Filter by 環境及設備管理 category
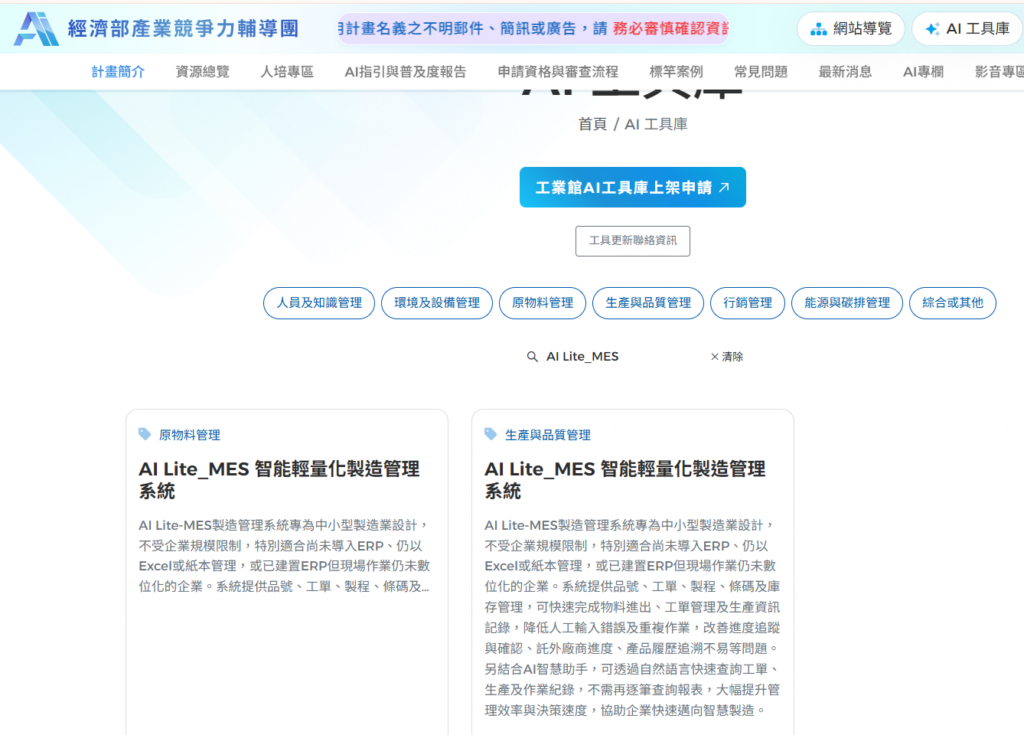Image resolution: width=1024 pixels, height=735 pixels. point(437,303)
